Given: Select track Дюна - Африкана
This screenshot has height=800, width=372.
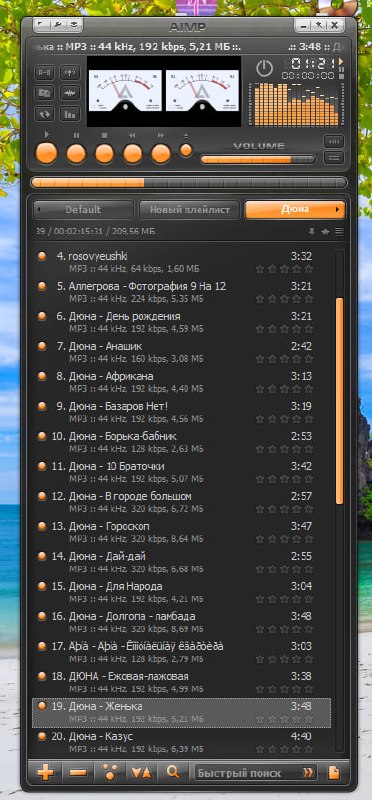Looking at the screenshot, I should [x=181, y=382].
